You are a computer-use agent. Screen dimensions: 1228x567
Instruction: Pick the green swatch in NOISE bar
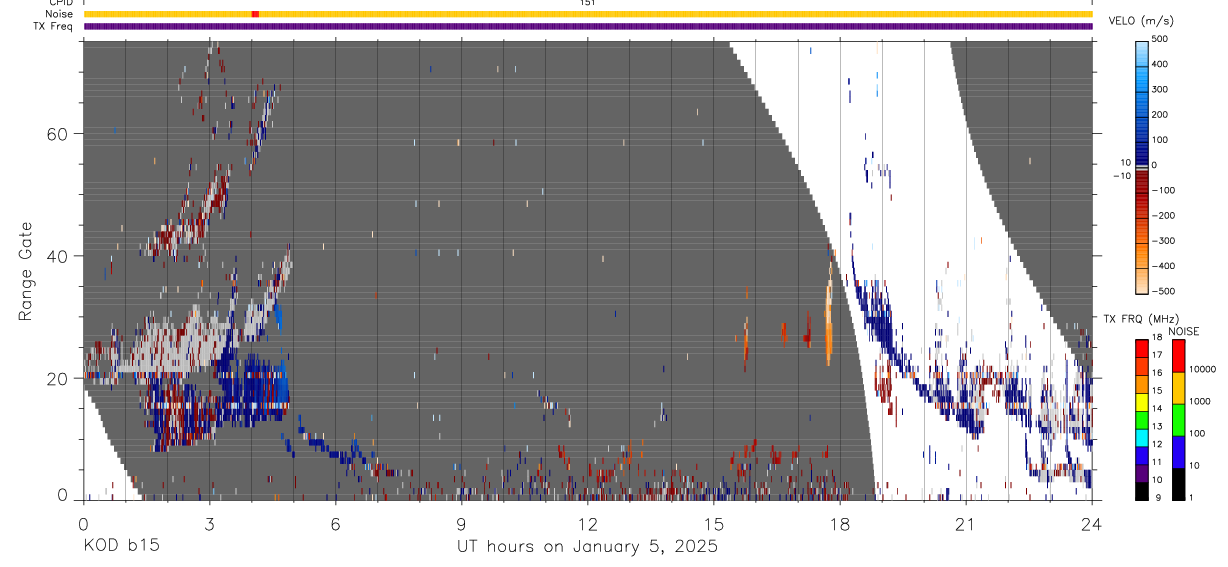(x=1178, y=419)
